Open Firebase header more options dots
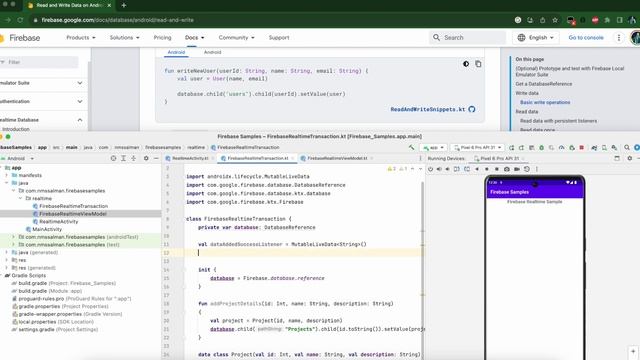The image size is (640, 360). tap(619, 38)
